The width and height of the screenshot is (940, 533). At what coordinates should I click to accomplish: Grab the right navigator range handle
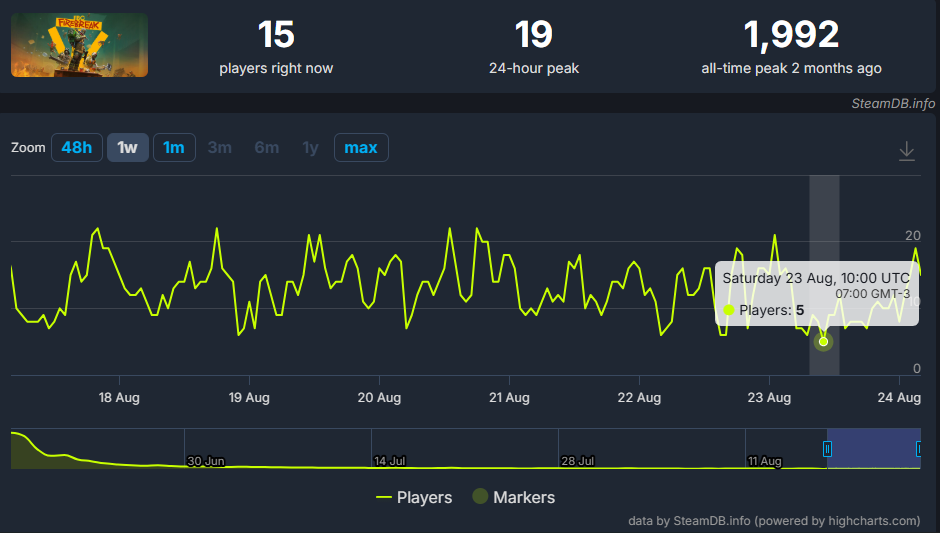(x=918, y=448)
